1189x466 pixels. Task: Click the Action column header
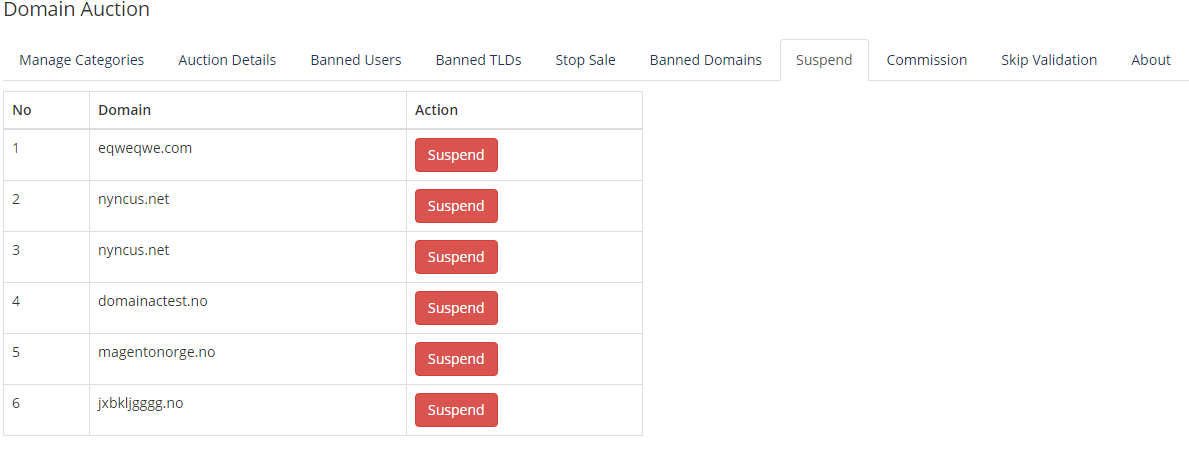coord(436,110)
